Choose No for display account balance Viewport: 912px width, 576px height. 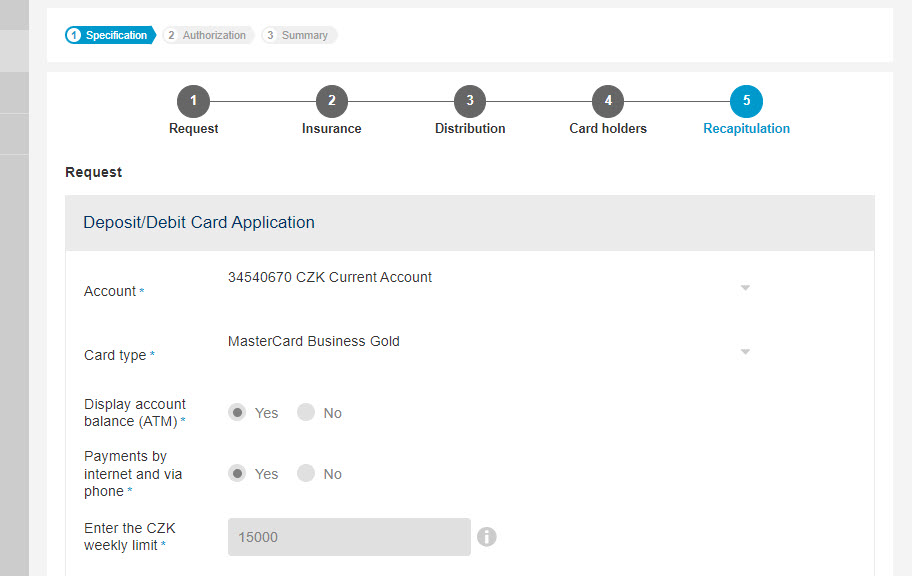[306, 413]
